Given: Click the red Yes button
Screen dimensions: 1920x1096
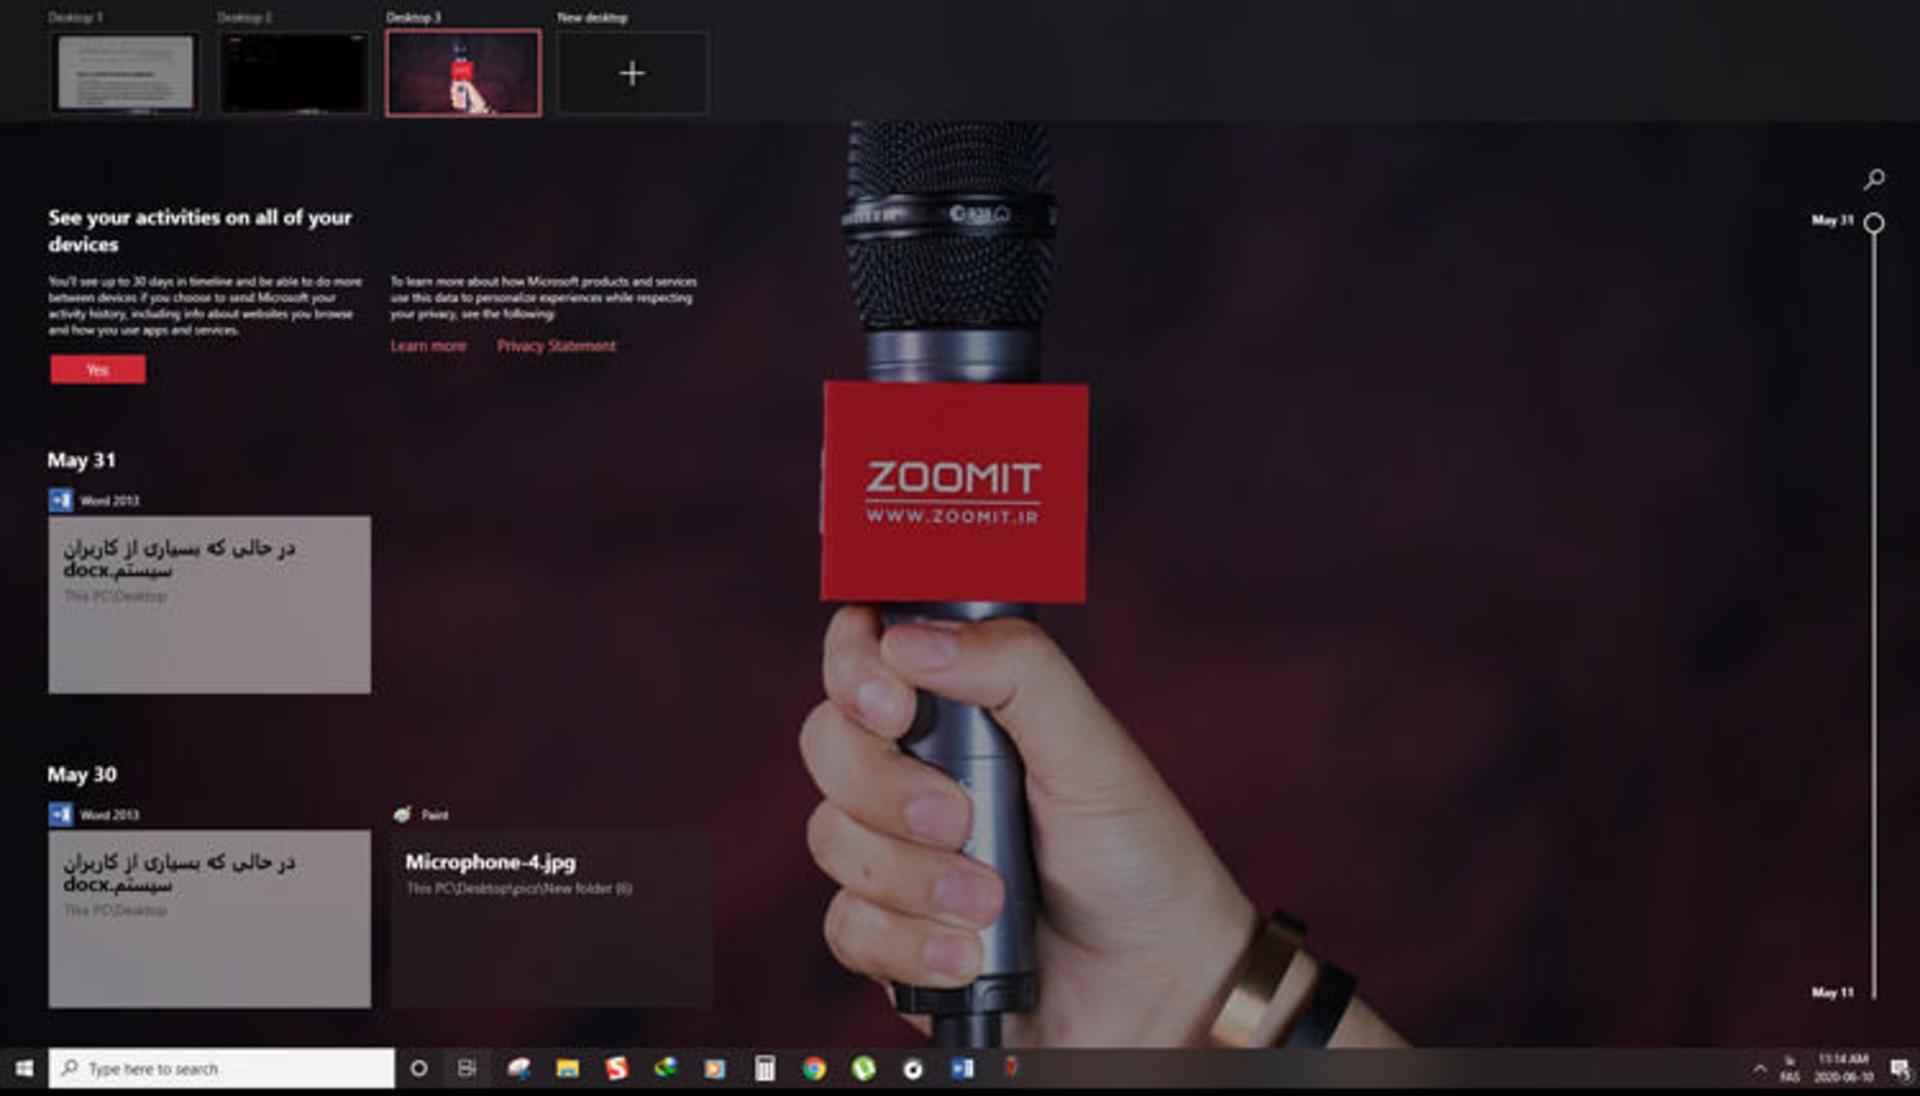Looking at the screenshot, I should 98,369.
